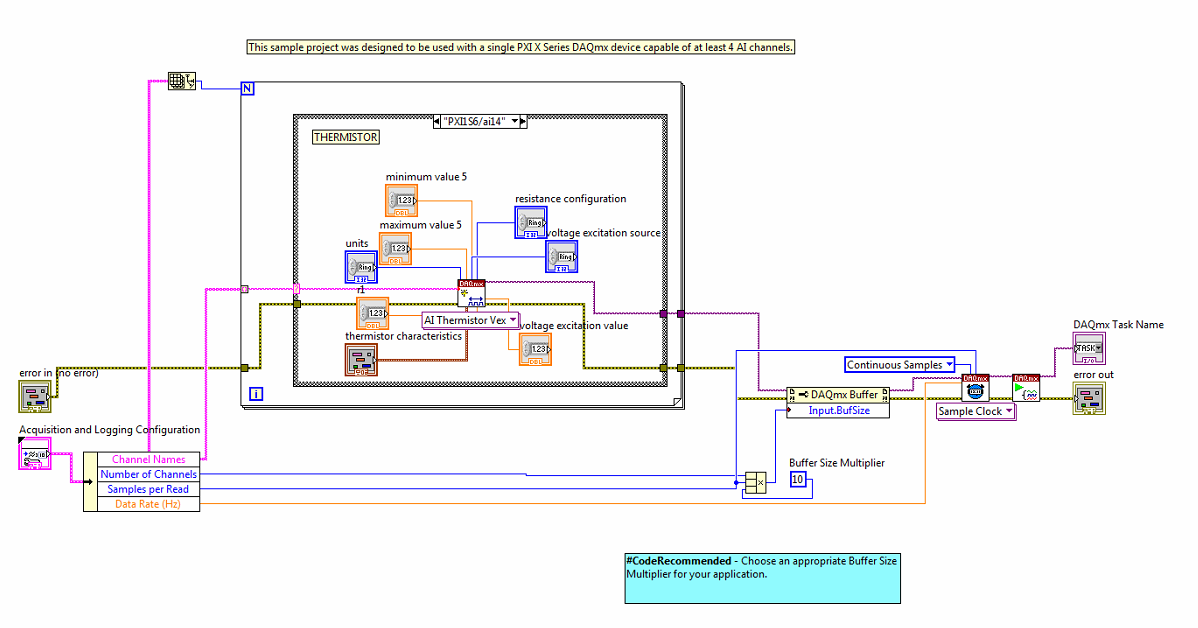Click the units ring terminal
This screenshot has width=1198, height=628.
coord(361,267)
